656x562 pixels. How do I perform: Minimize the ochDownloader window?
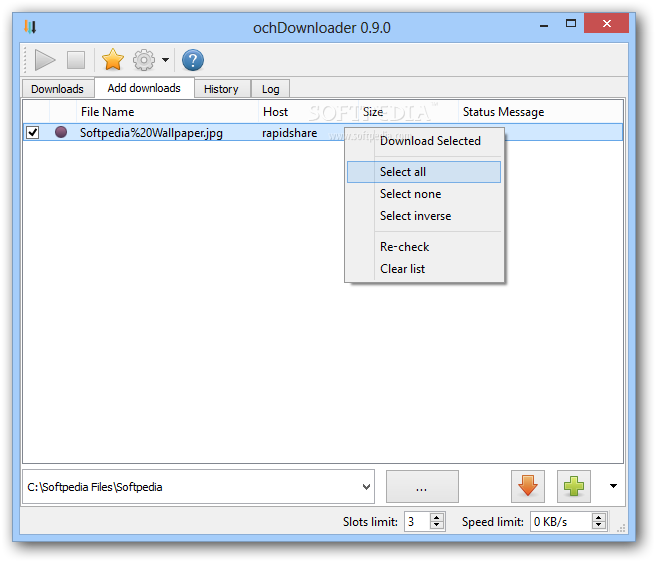544,25
